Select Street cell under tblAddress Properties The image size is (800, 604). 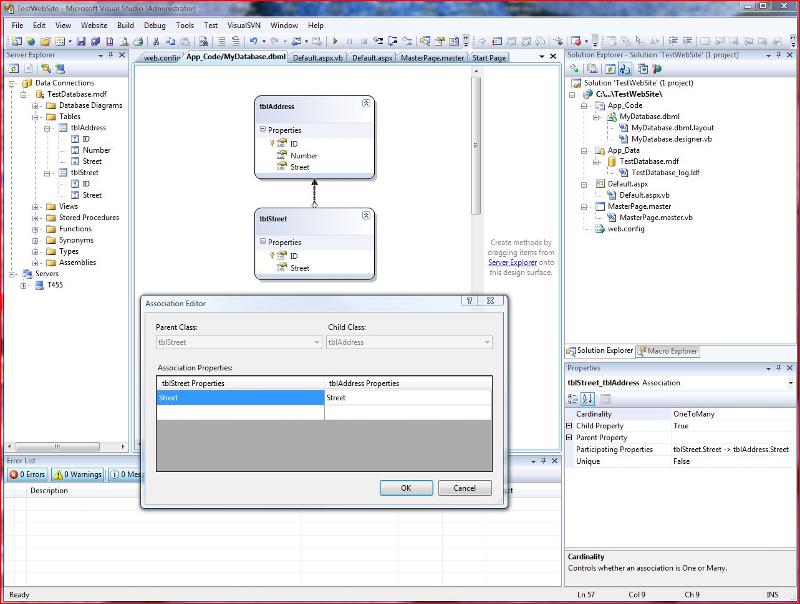(408, 397)
